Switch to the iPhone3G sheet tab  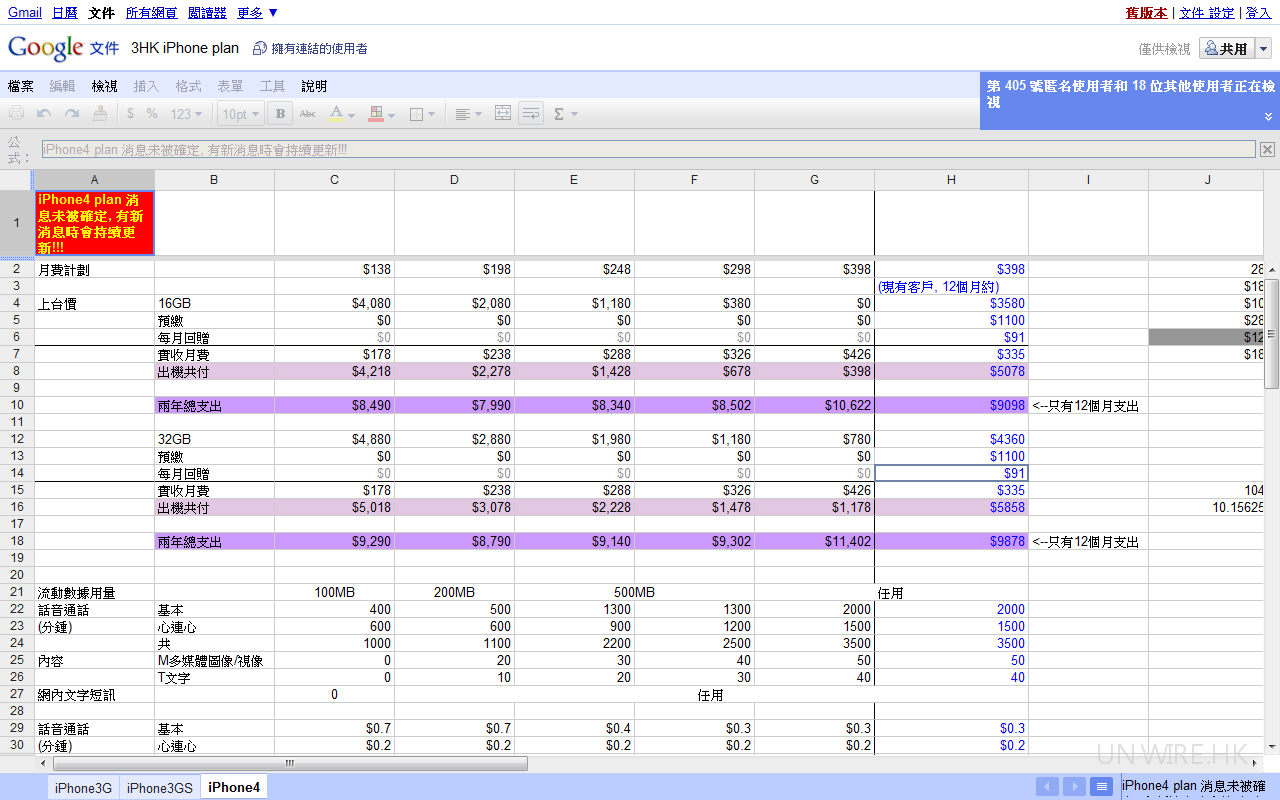83,788
